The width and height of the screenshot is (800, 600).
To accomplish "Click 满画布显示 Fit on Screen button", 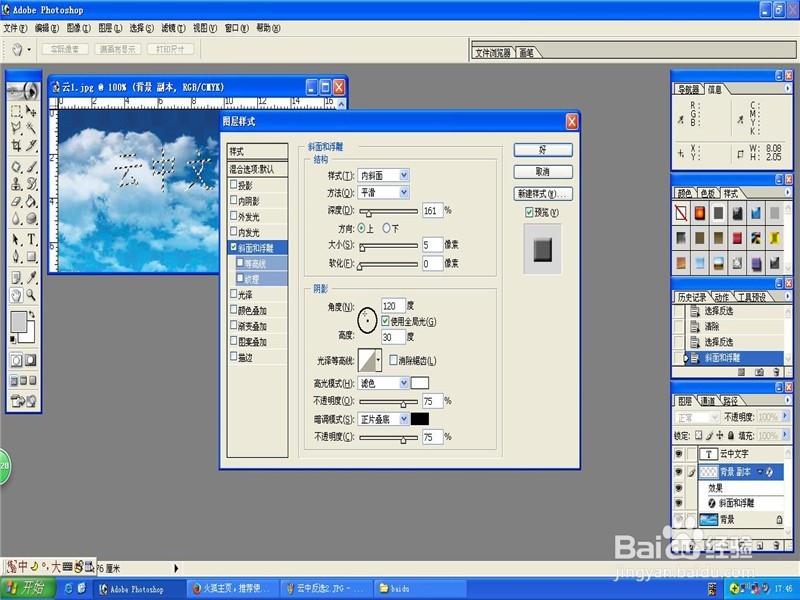I will pyautogui.click(x=118, y=49).
